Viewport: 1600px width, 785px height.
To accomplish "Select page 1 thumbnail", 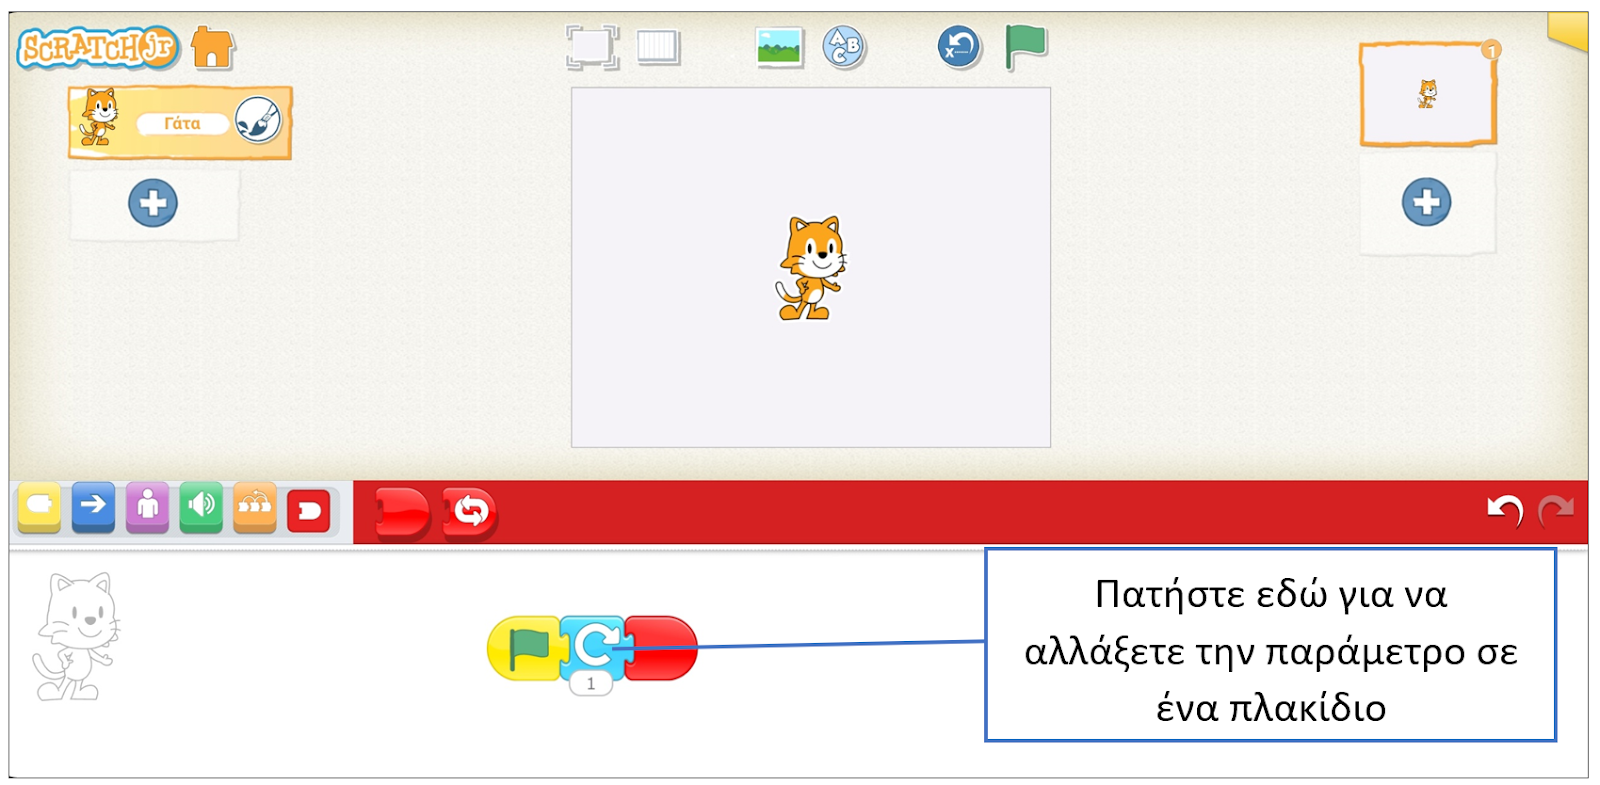I will point(1428,94).
